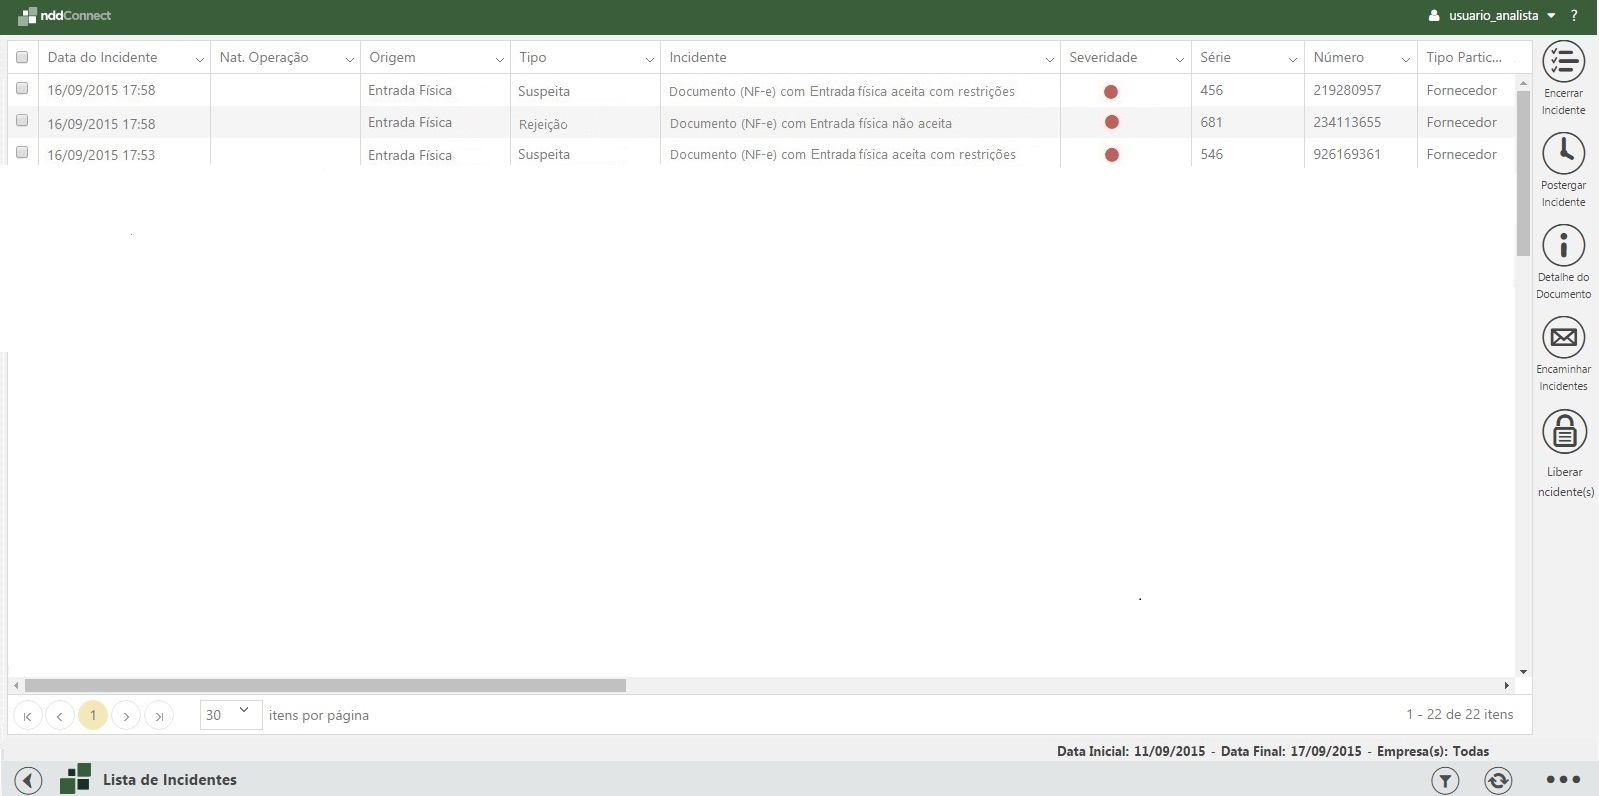Image resolution: width=1599 pixels, height=796 pixels.
Task: Click the Encerrar Incidente icon
Action: click(1563, 62)
